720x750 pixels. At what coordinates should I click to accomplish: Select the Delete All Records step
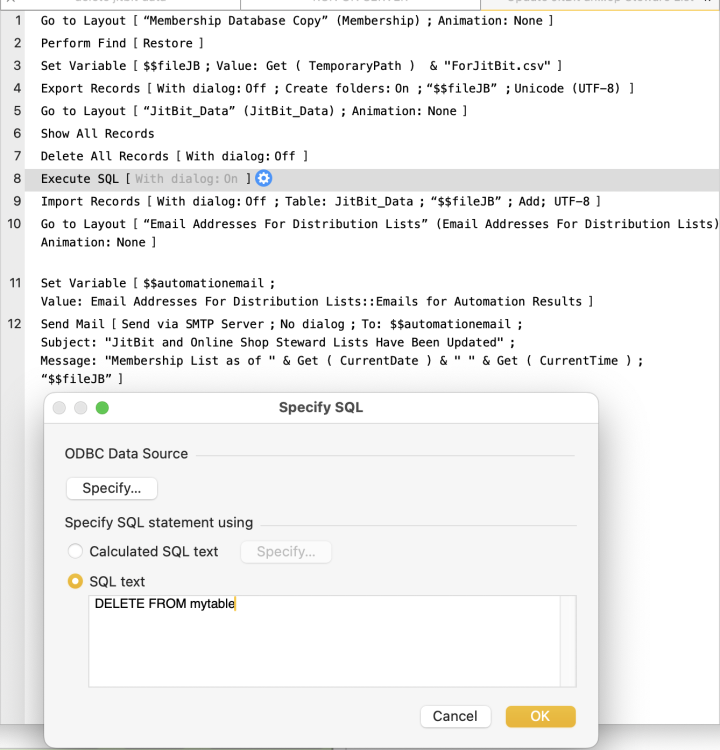coord(173,156)
